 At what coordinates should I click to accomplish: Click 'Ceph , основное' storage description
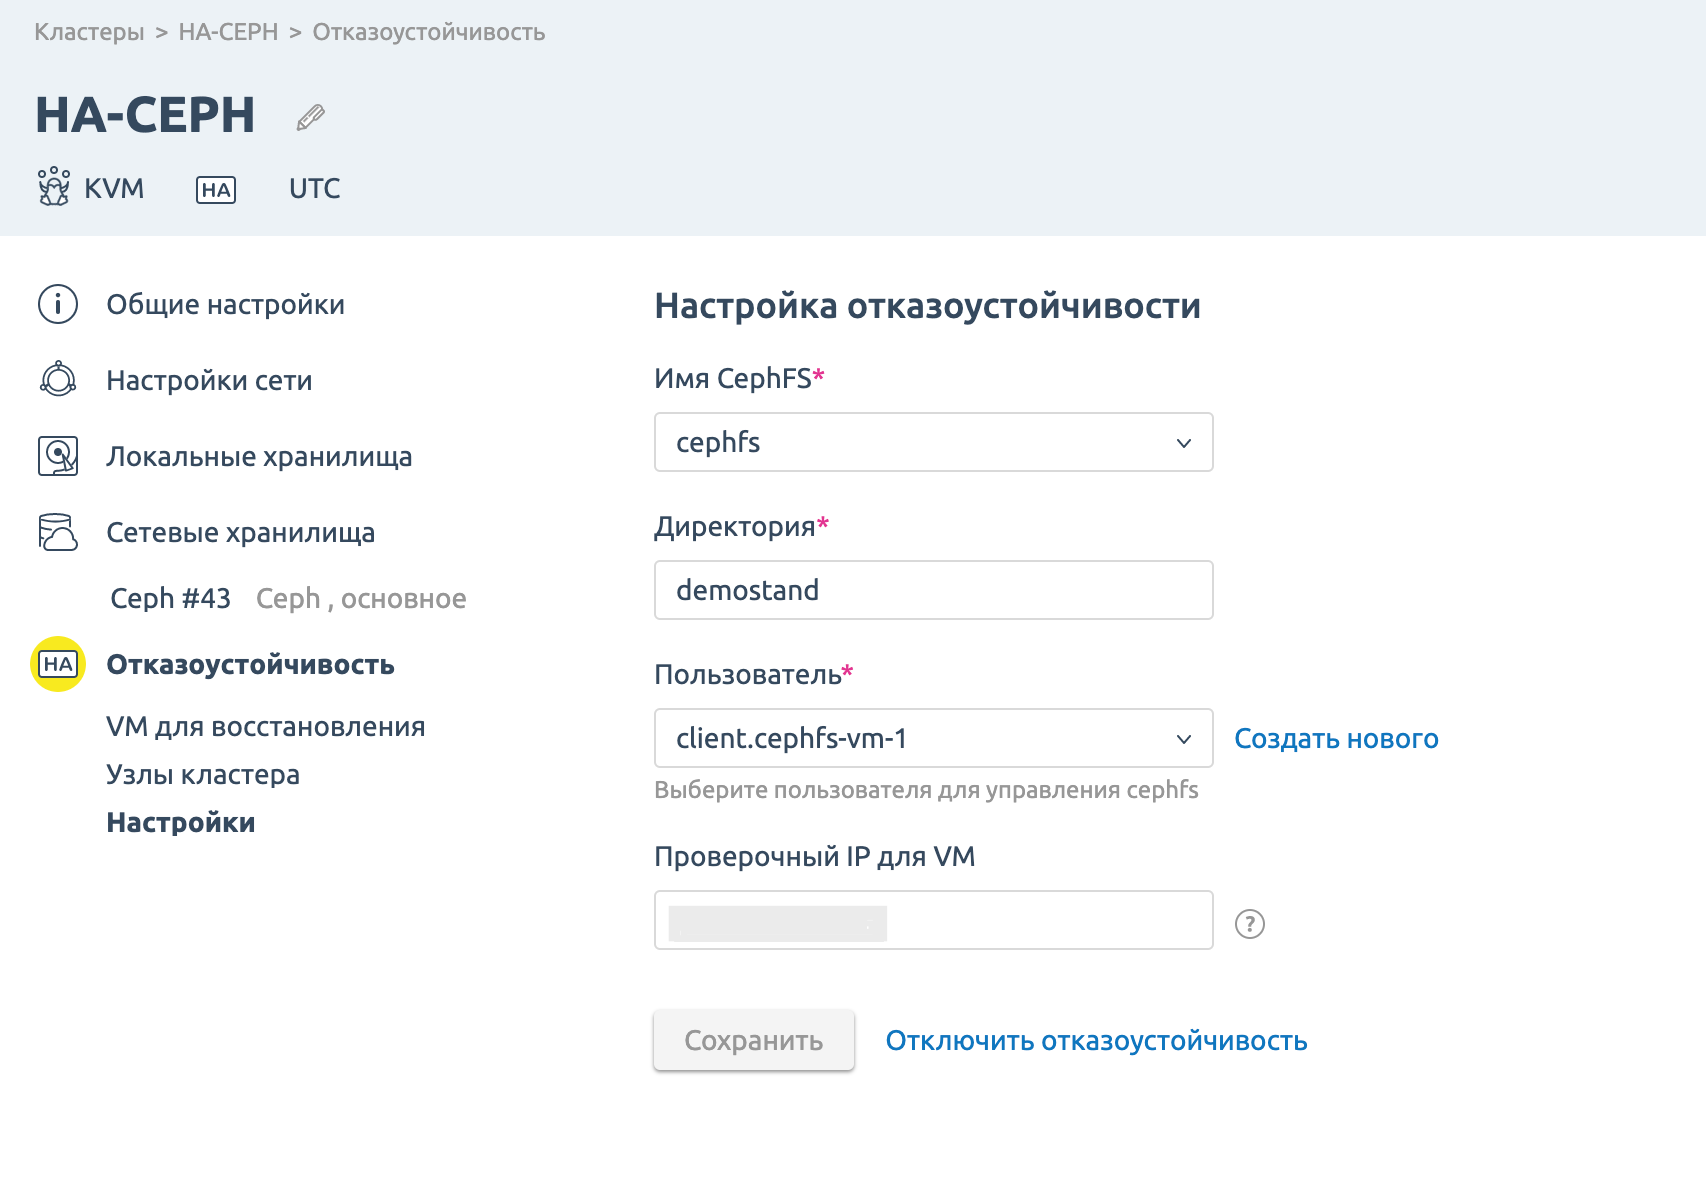point(361,598)
